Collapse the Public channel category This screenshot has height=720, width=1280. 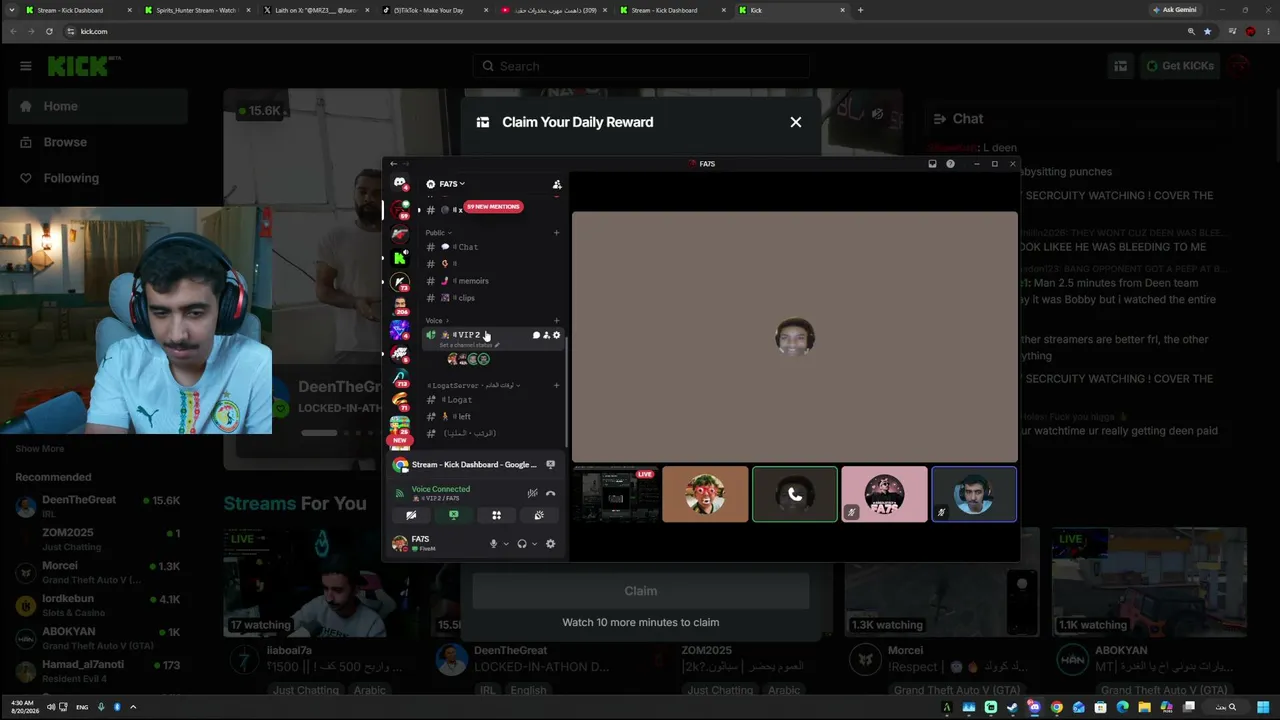pyautogui.click(x=439, y=233)
